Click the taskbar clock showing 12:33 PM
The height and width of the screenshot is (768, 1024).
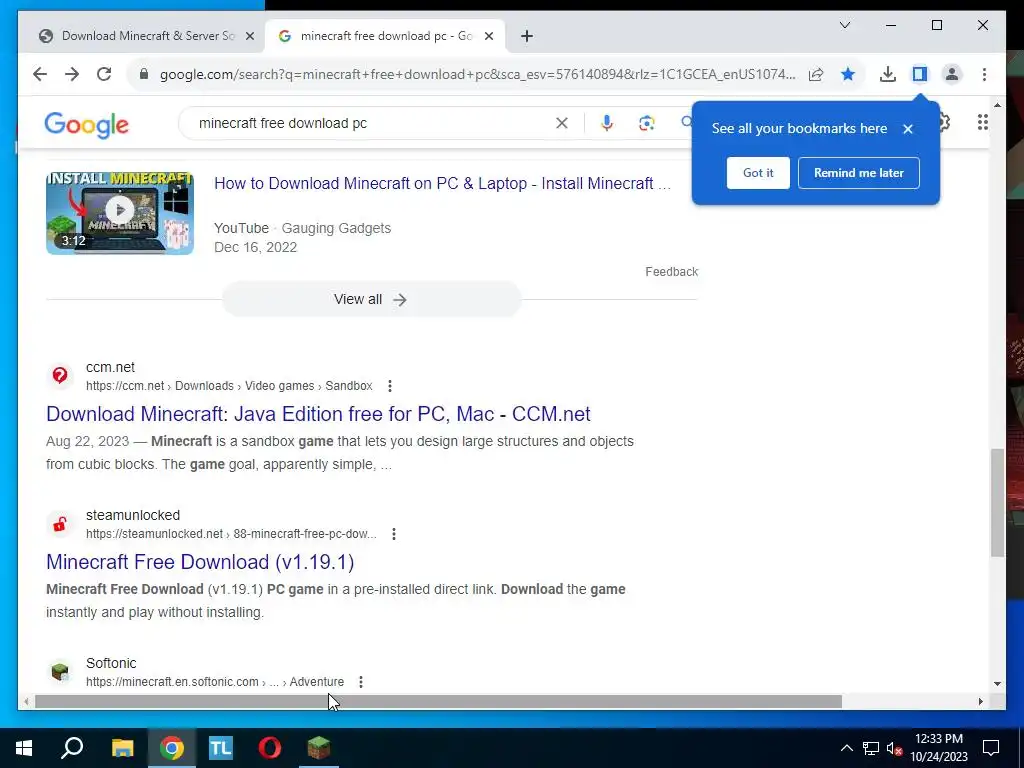pos(939,748)
